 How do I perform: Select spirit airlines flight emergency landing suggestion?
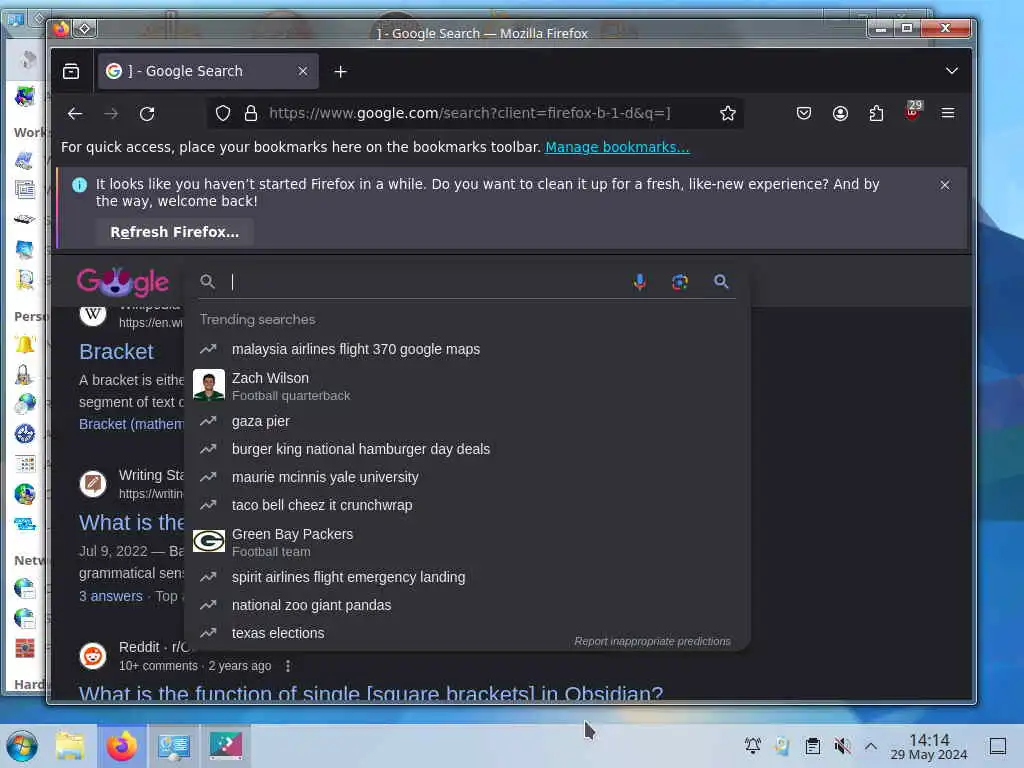[x=467, y=577]
